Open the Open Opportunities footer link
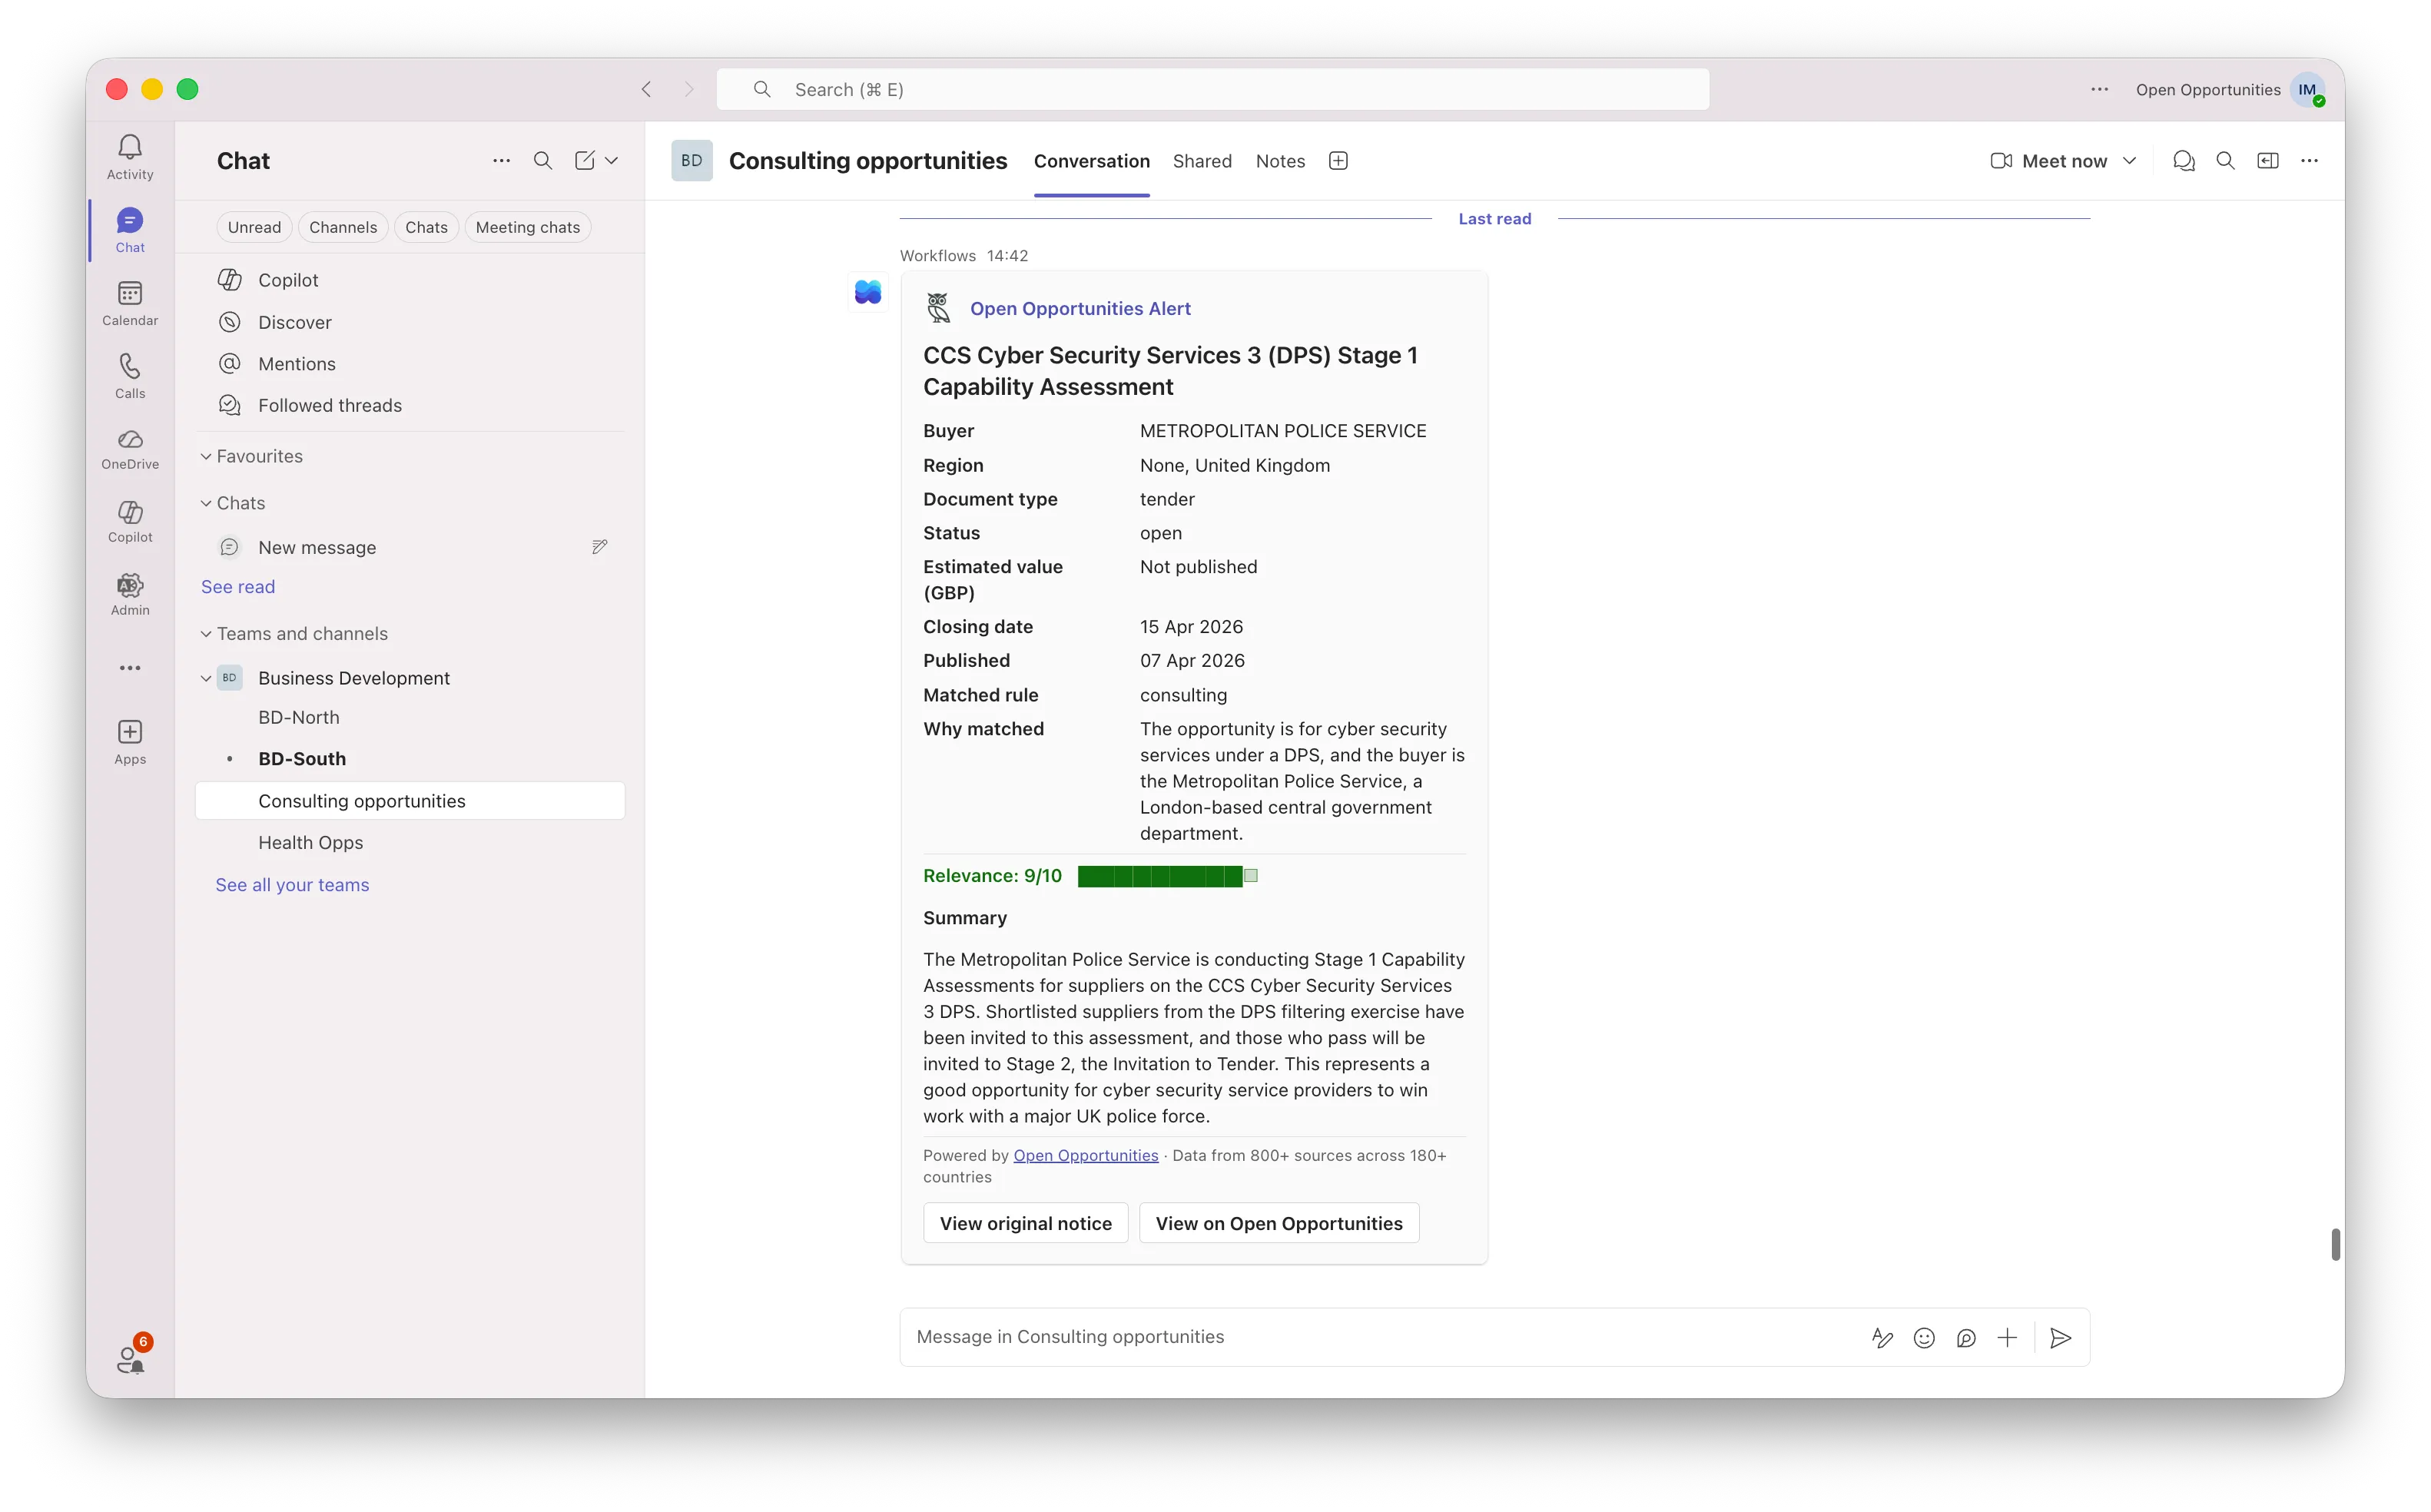Image resolution: width=2431 pixels, height=1512 pixels. pos(1086,1155)
